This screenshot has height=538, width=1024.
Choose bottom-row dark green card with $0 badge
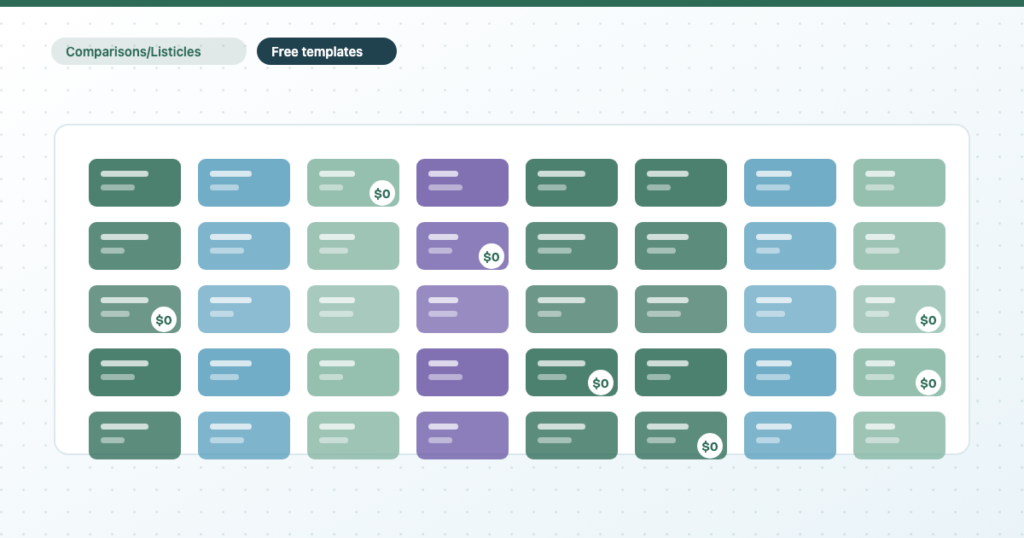680,435
